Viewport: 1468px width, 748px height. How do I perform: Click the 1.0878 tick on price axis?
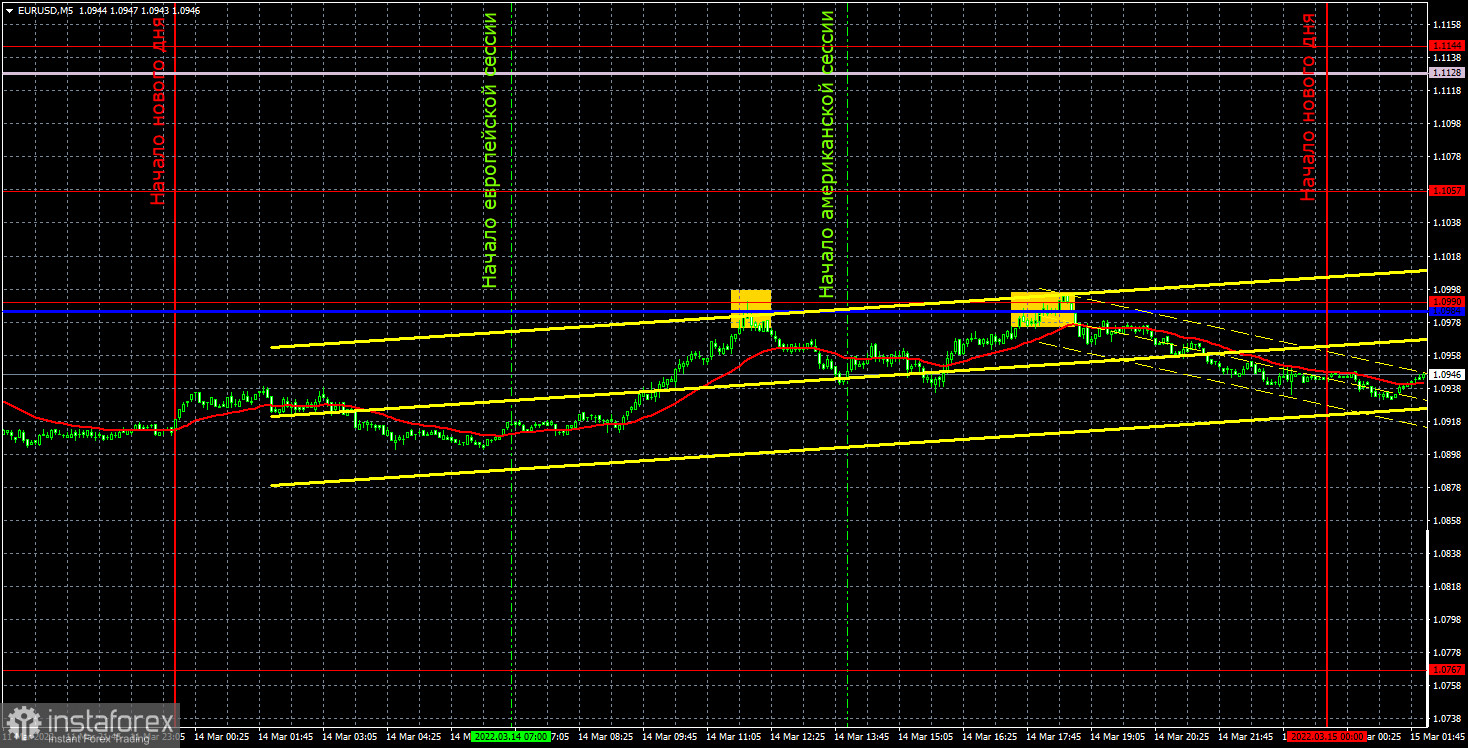pyautogui.click(x=1446, y=487)
